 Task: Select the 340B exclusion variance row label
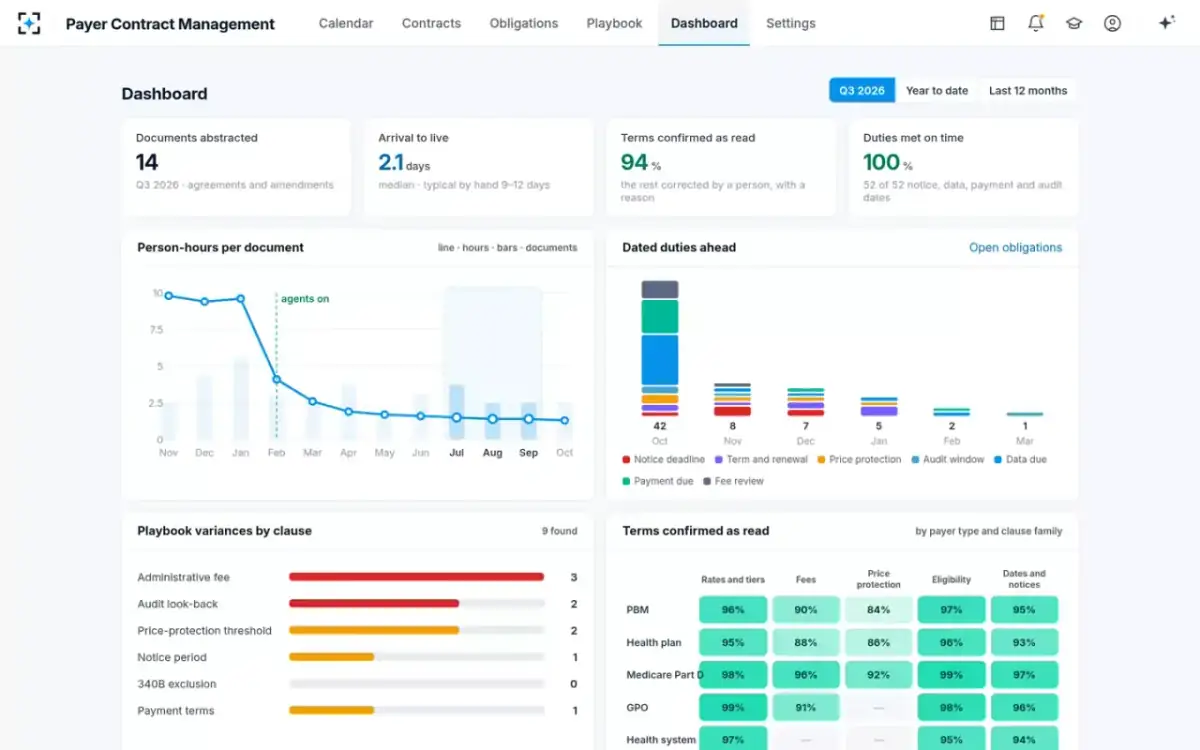point(177,684)
